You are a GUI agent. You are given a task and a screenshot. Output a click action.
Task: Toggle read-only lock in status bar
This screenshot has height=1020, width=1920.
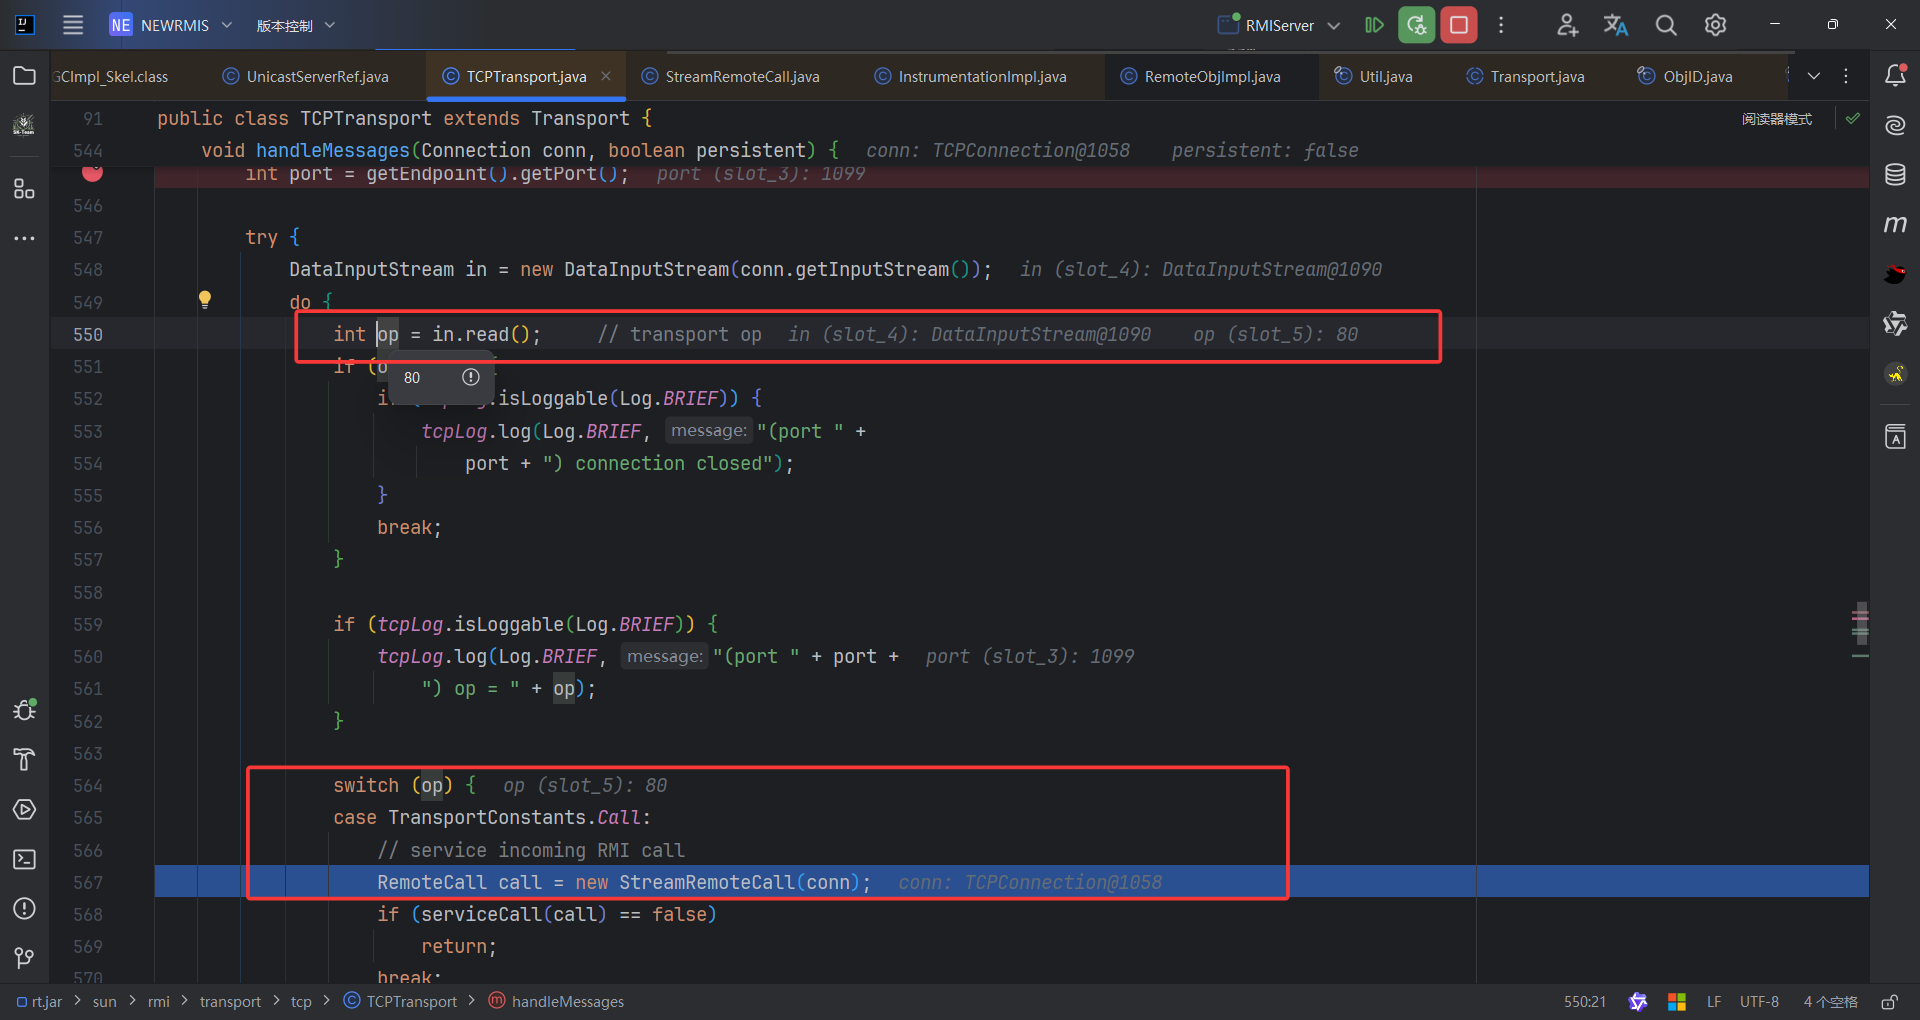click(1889, 1002)
